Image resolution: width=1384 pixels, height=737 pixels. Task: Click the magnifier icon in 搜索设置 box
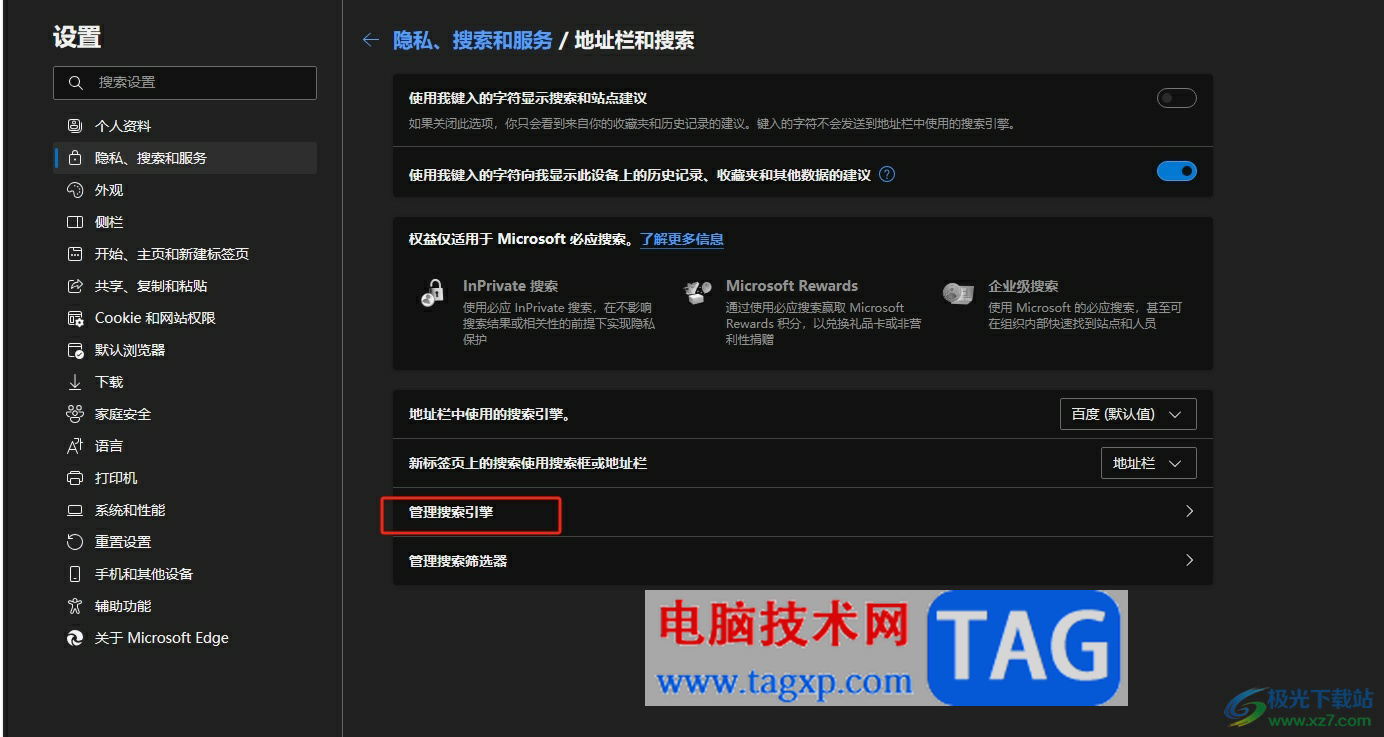point(76,83)
